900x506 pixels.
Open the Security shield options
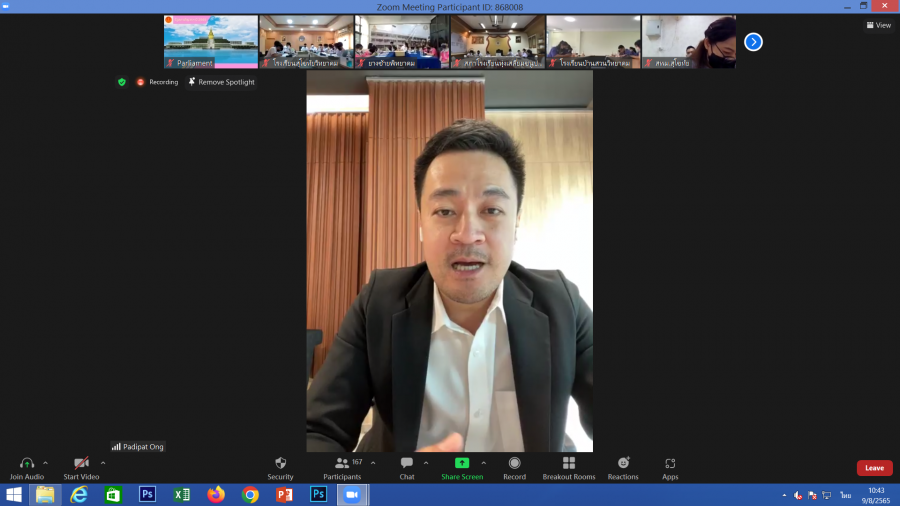click(280, 467)
